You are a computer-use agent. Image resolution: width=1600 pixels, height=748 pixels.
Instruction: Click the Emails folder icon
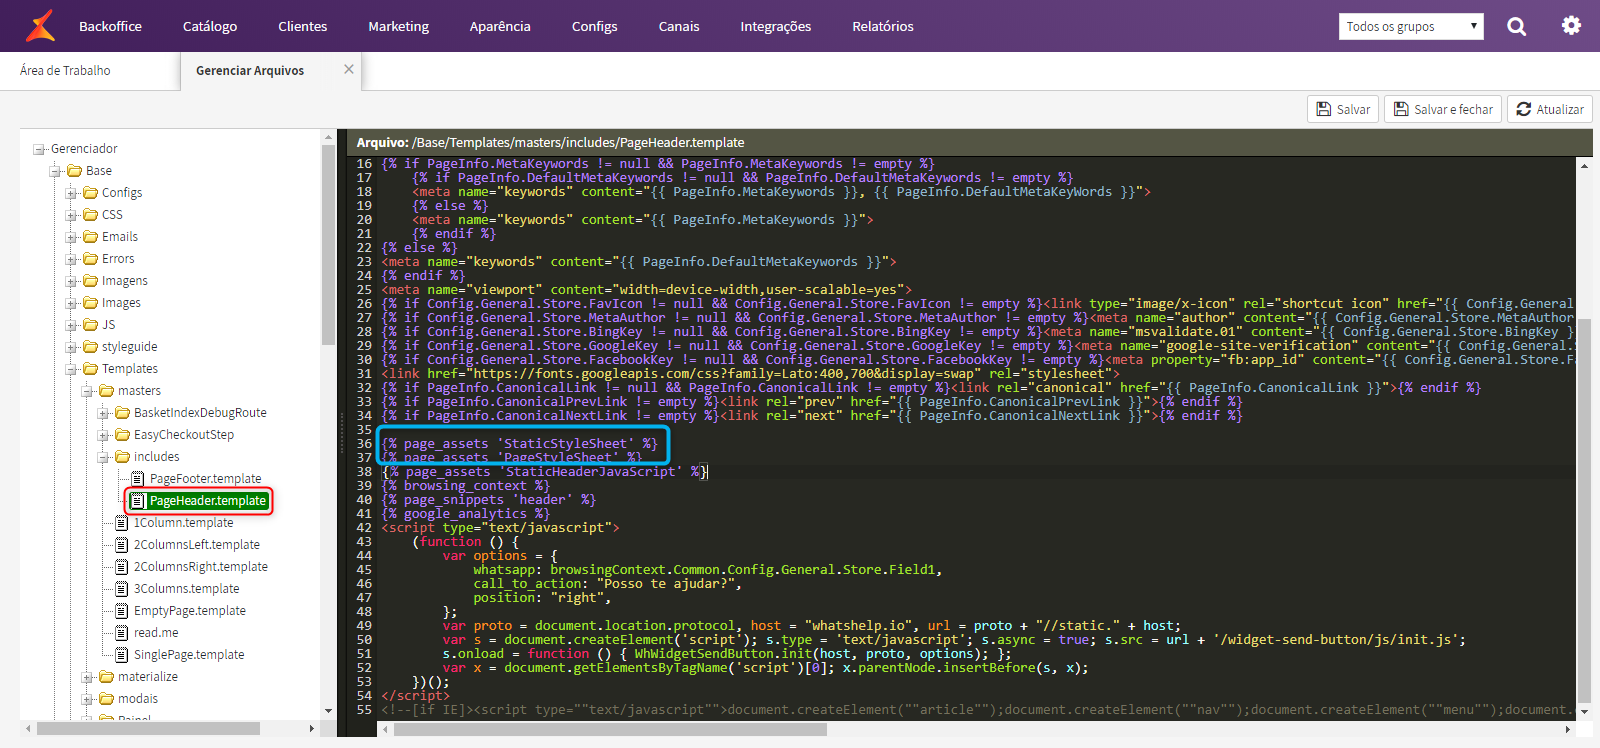pos(90,237)
